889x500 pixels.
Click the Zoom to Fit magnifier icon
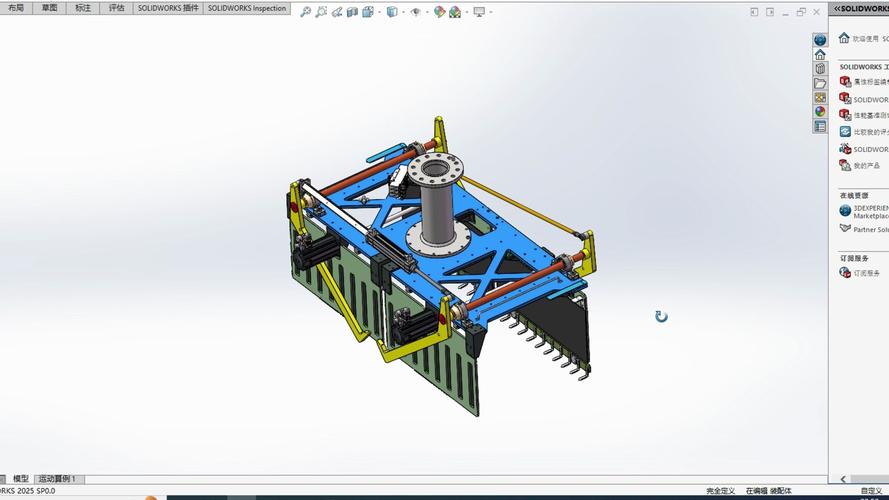(306, 11)
